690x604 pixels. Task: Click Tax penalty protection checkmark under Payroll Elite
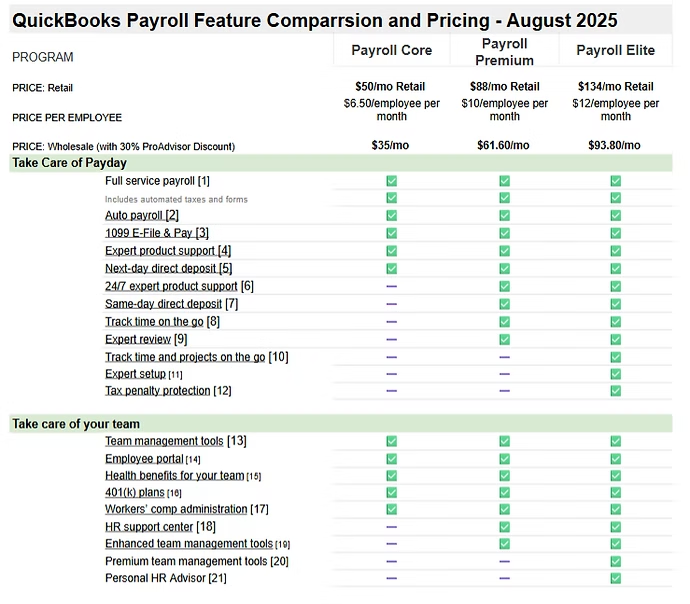click(615, 391)
